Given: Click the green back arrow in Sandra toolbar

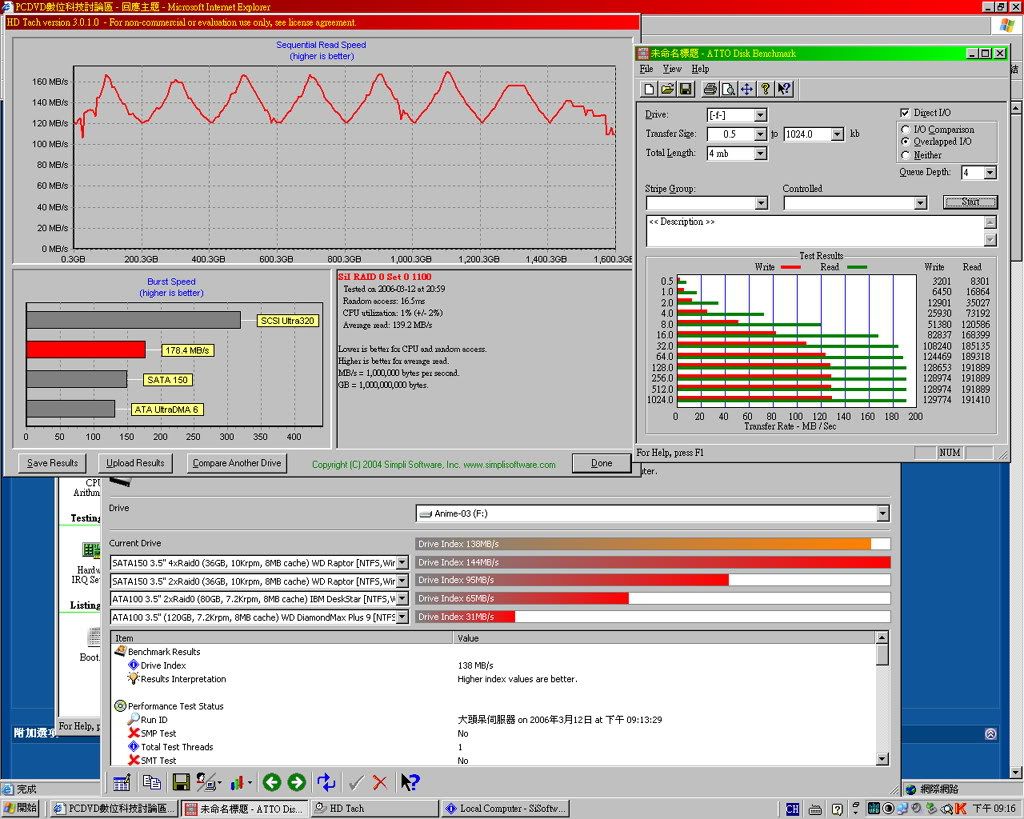Looking at the screenshot, I should pyautogui.click(x=271, y=782).
